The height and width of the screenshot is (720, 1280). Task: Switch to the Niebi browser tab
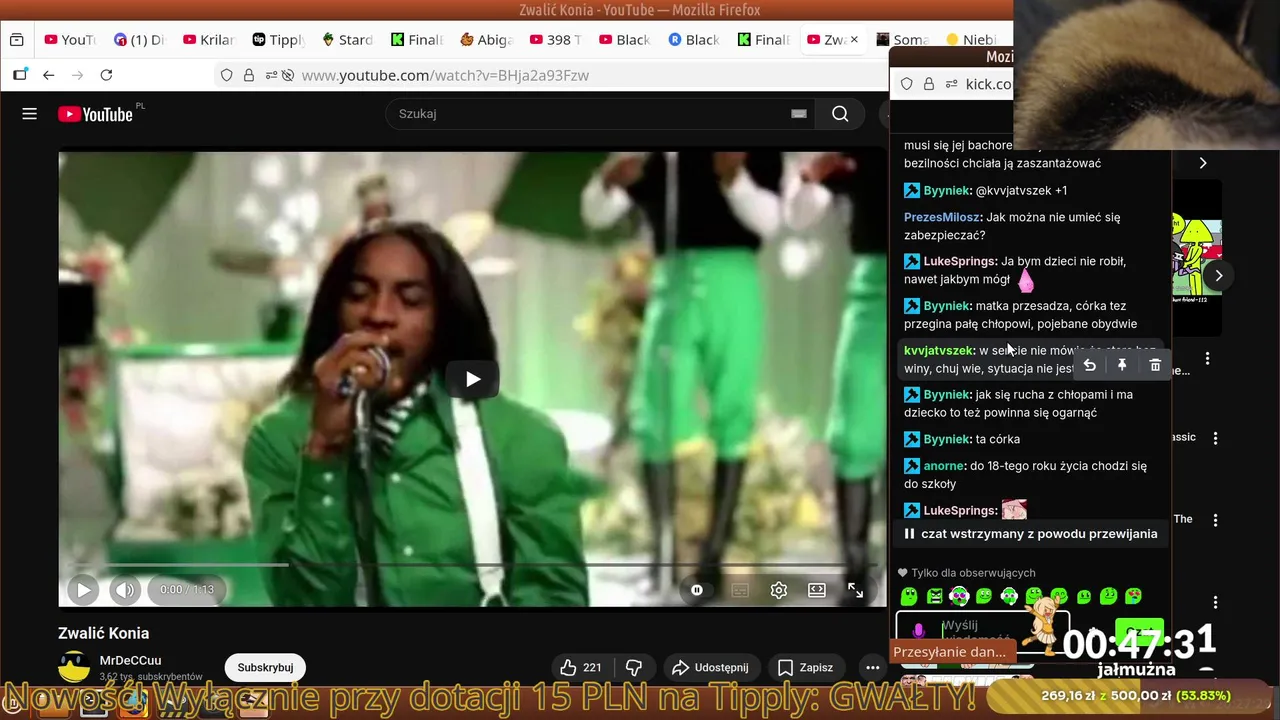click(x=970, y=40)
